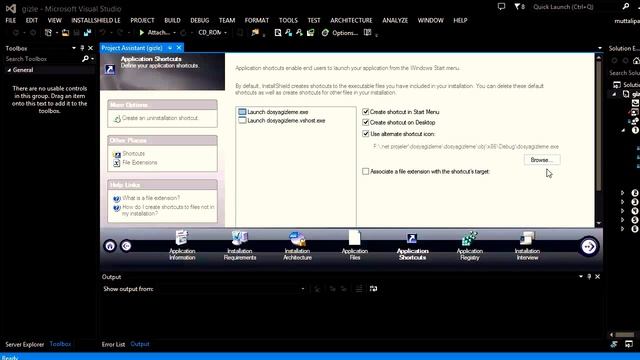Close the Output panel

point(598,277)
